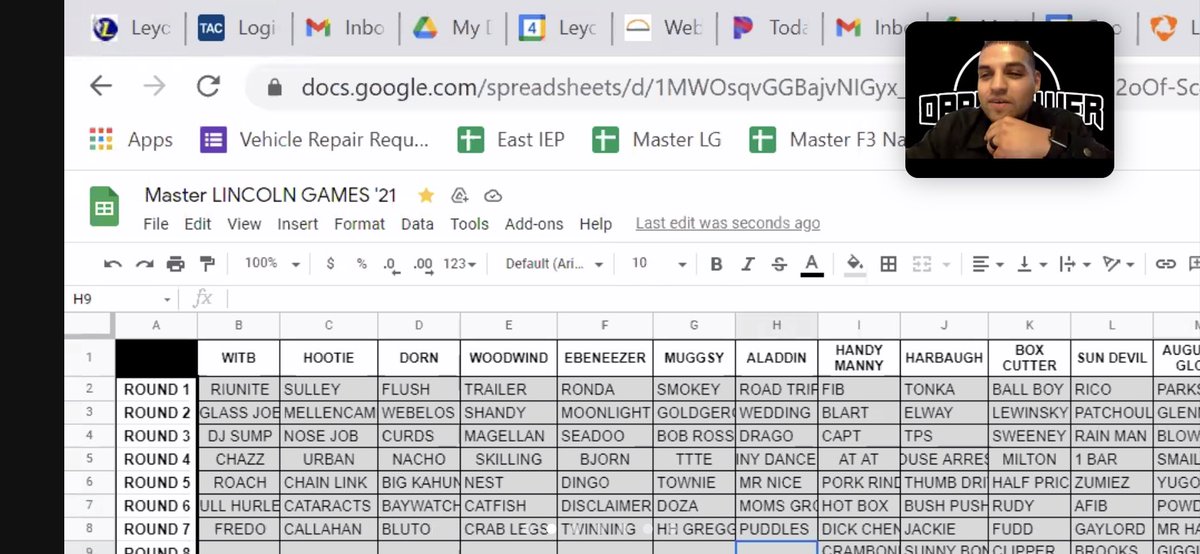
Task: Decrease decimal places
Action: (x=391, y=264)
